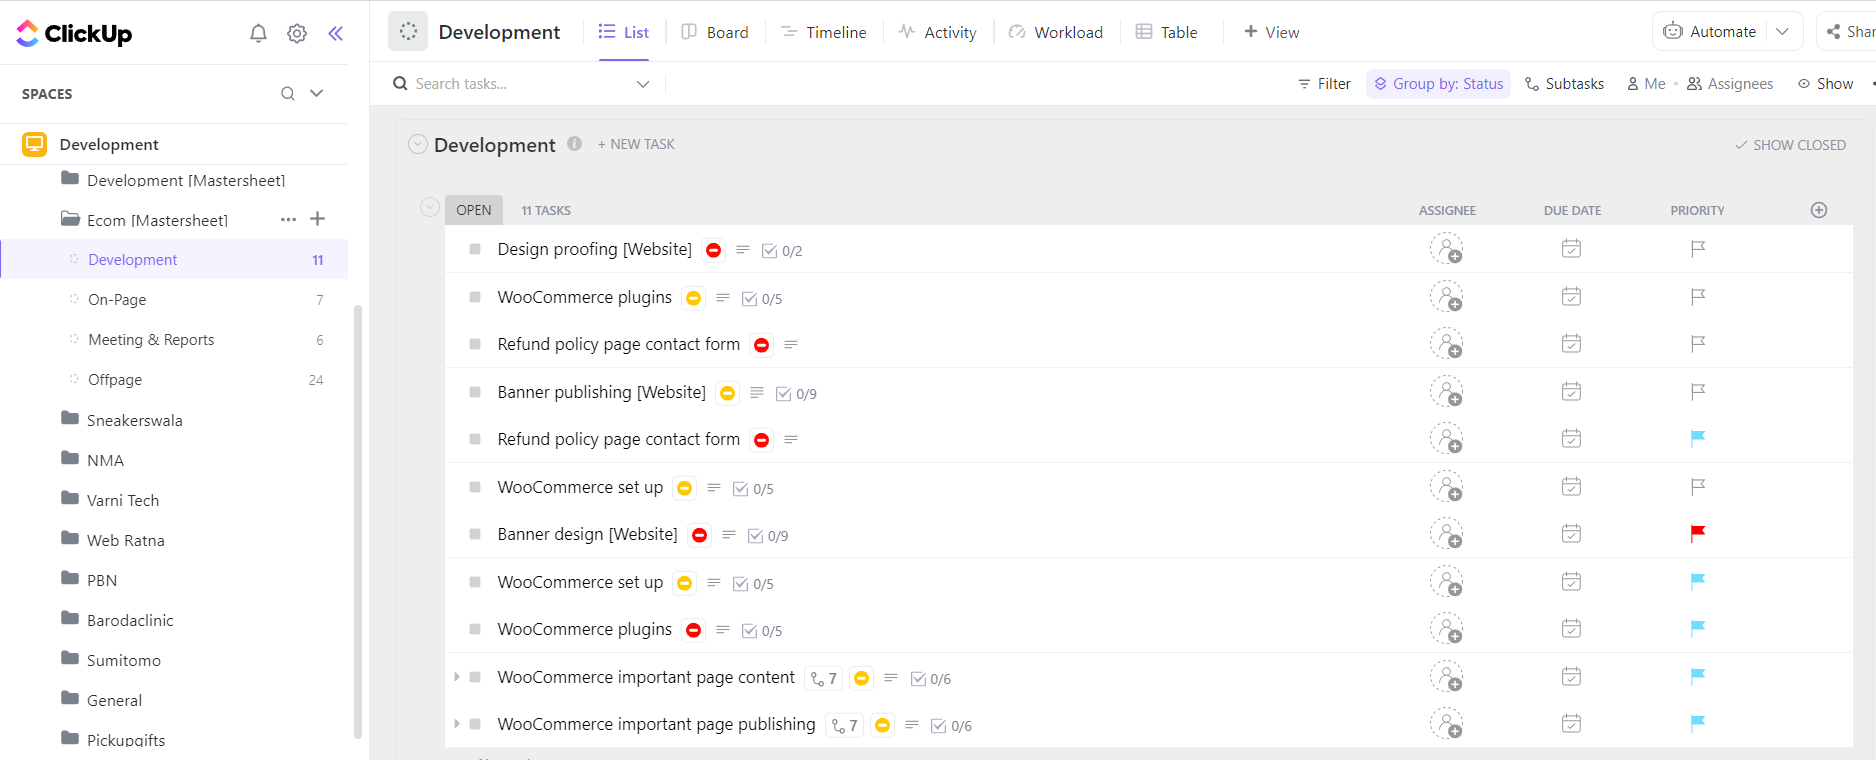Search spaces with magnifier icon
The height and width of the screenshot is (760, 1876).
288,93
